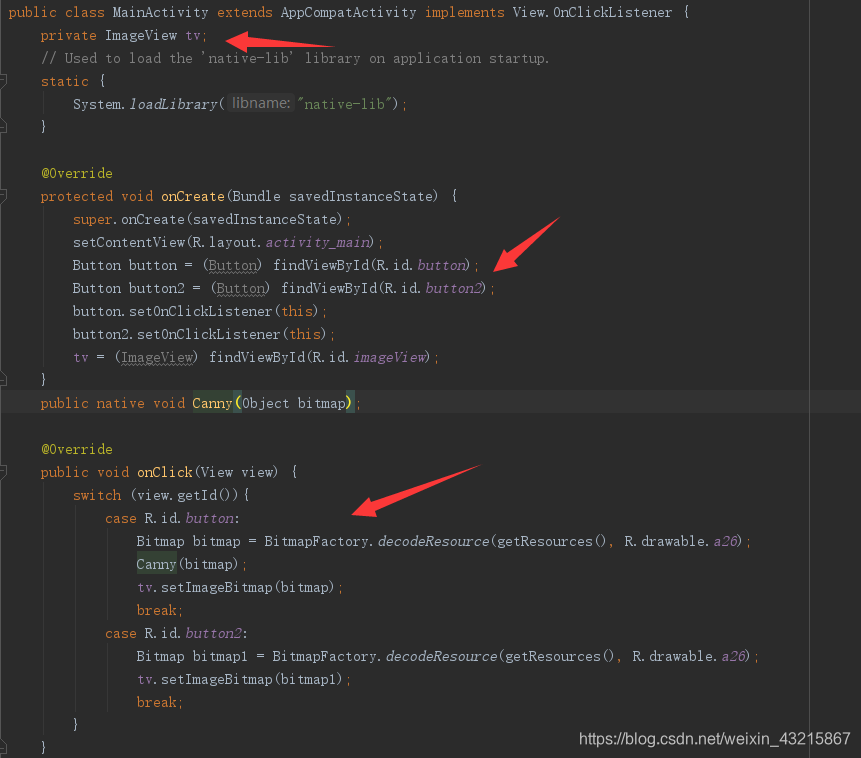Collapse the static block fold marker
This screenshot has height=758, width=861.
(x=3, y=81)
